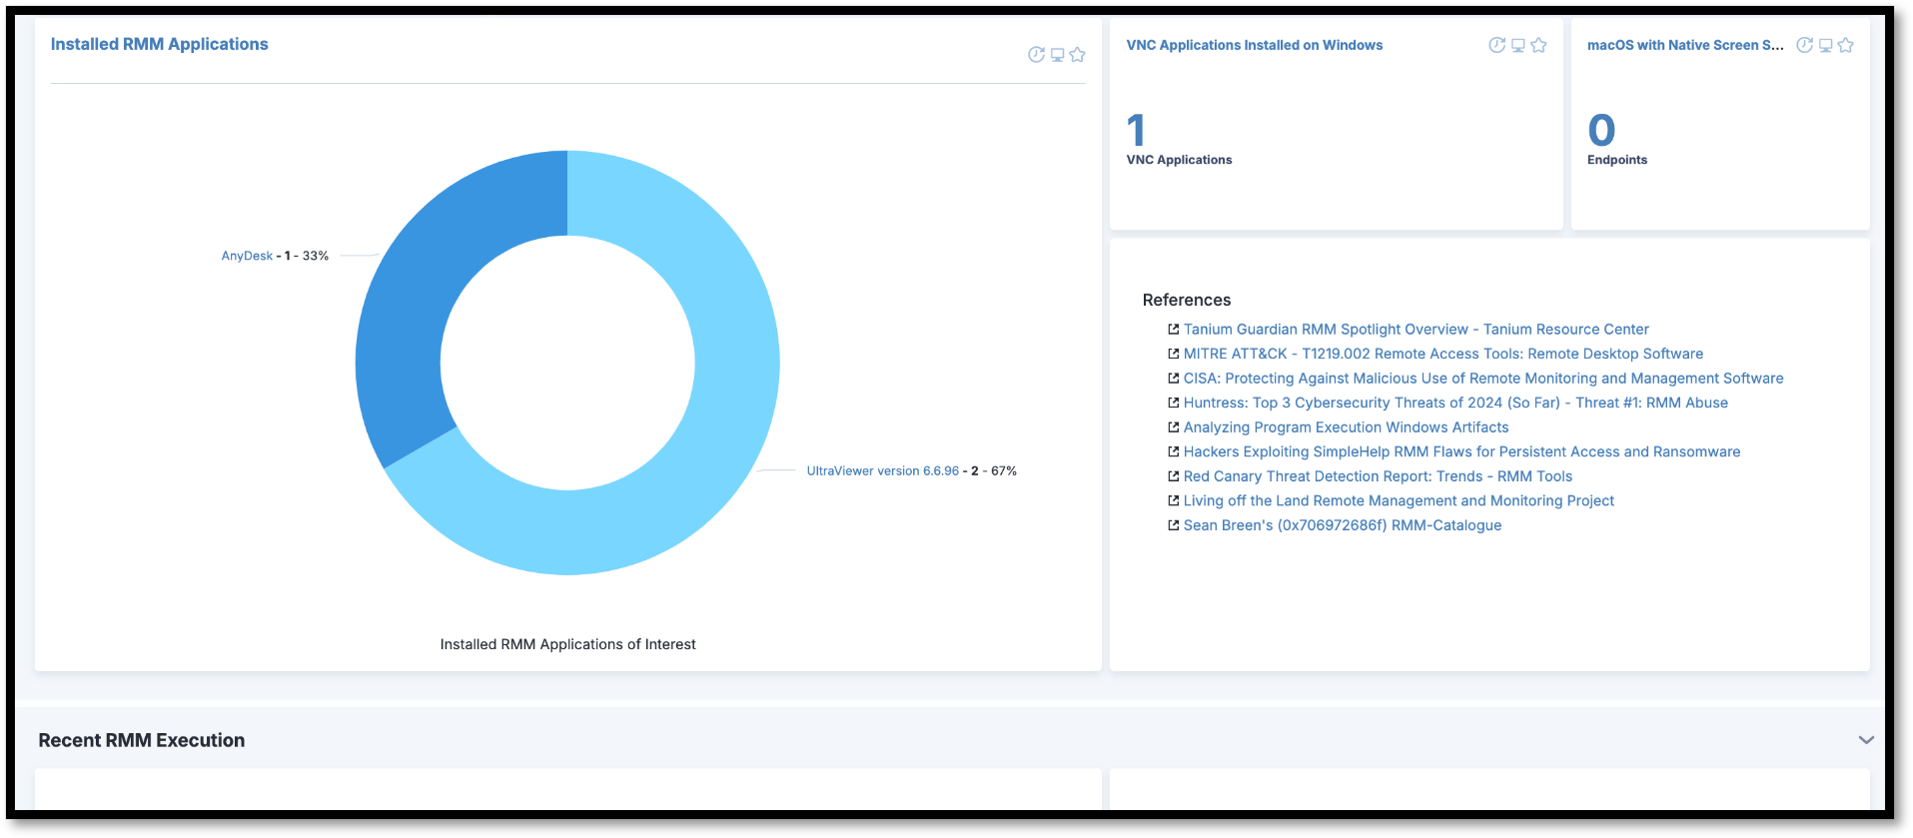
Task: Click monitor icon on Installed RMM Applications panel
Action: [x=1057, y=55]
